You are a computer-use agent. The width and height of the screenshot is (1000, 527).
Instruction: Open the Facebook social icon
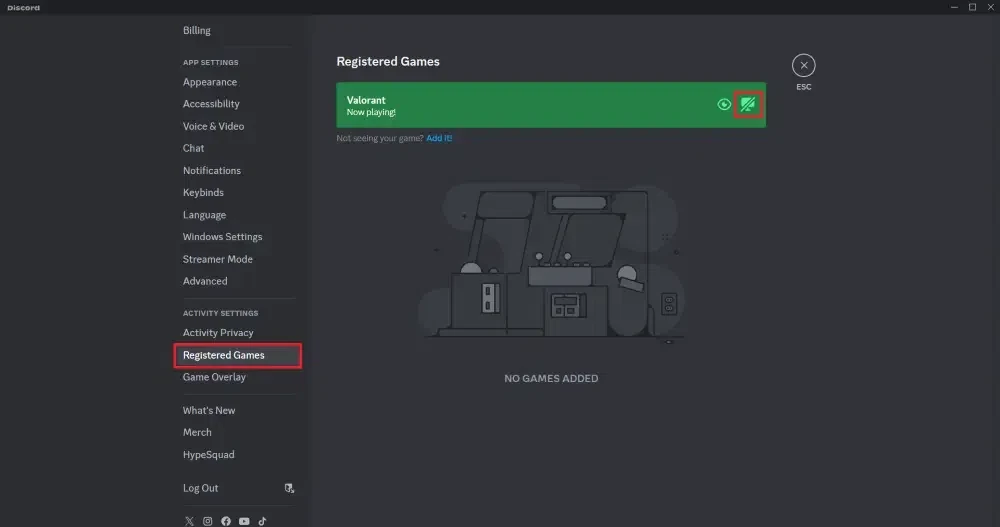tap(226, 521)
